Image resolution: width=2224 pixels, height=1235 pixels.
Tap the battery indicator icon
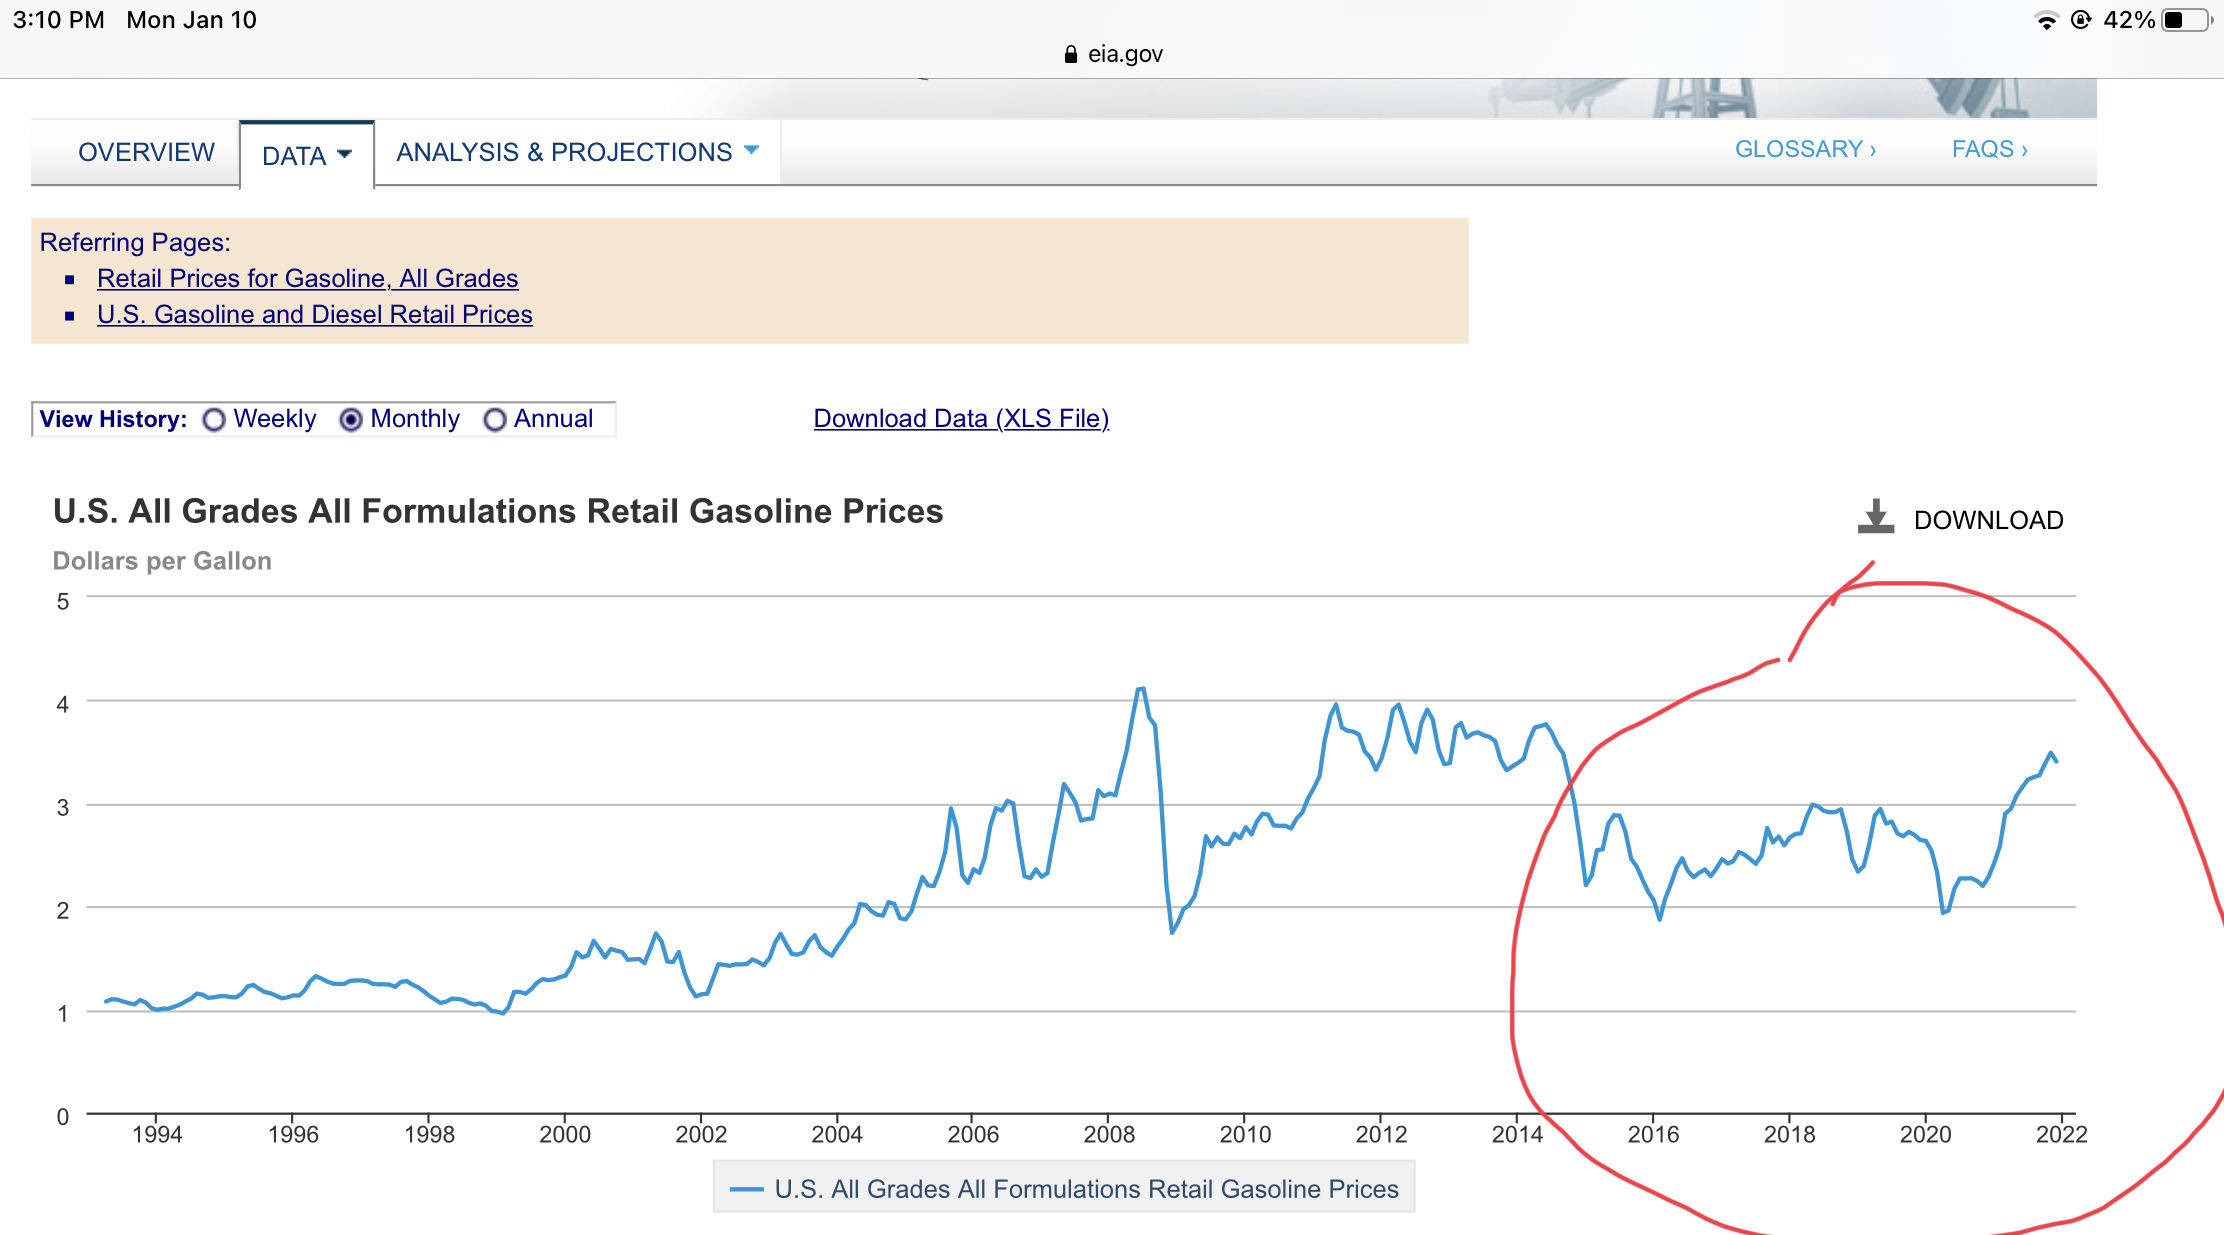point(2184,21)
